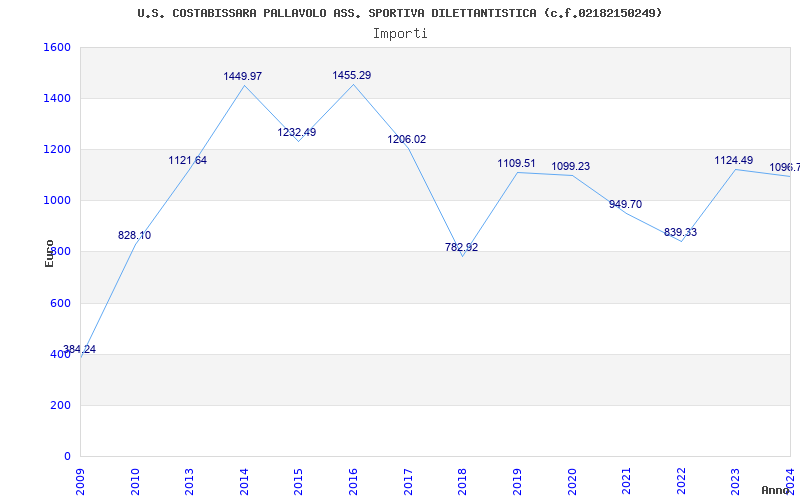Click the cut-off 1096.7 data label
800x500 pixels.
(785, 167)
